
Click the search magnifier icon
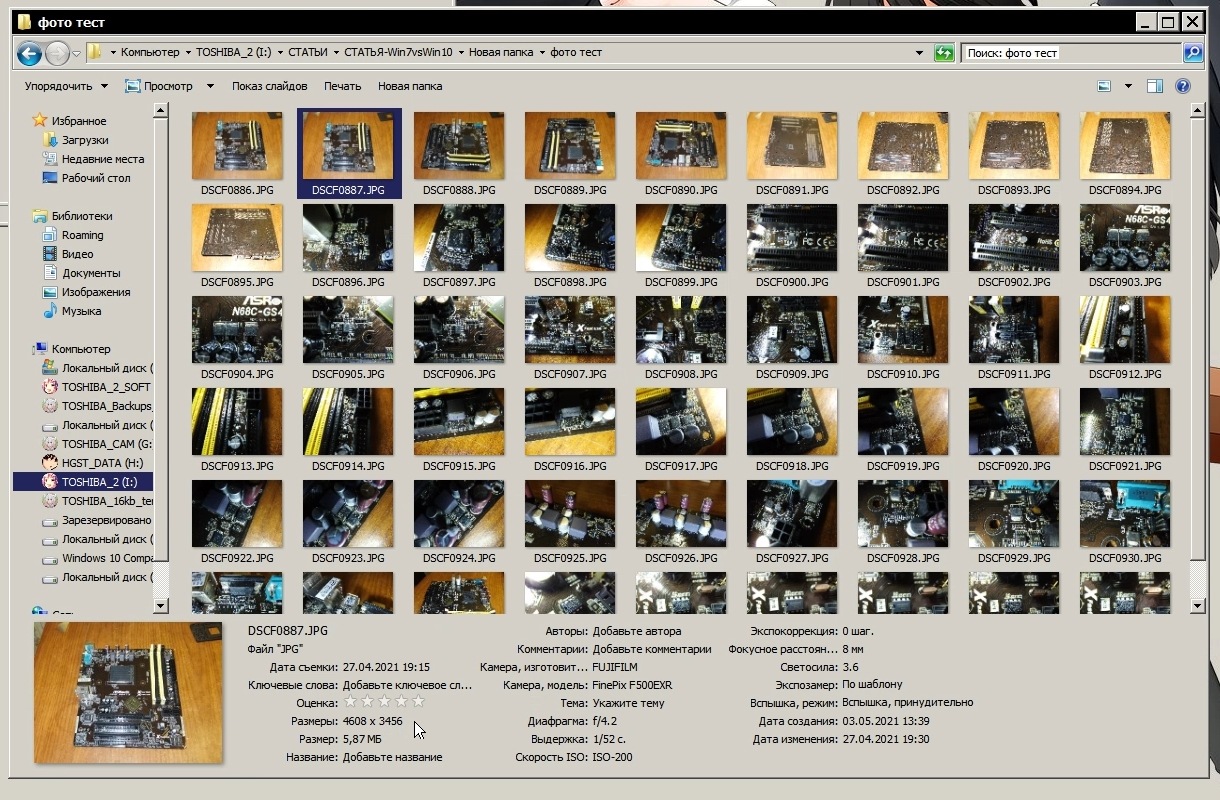click(1192, 53)
